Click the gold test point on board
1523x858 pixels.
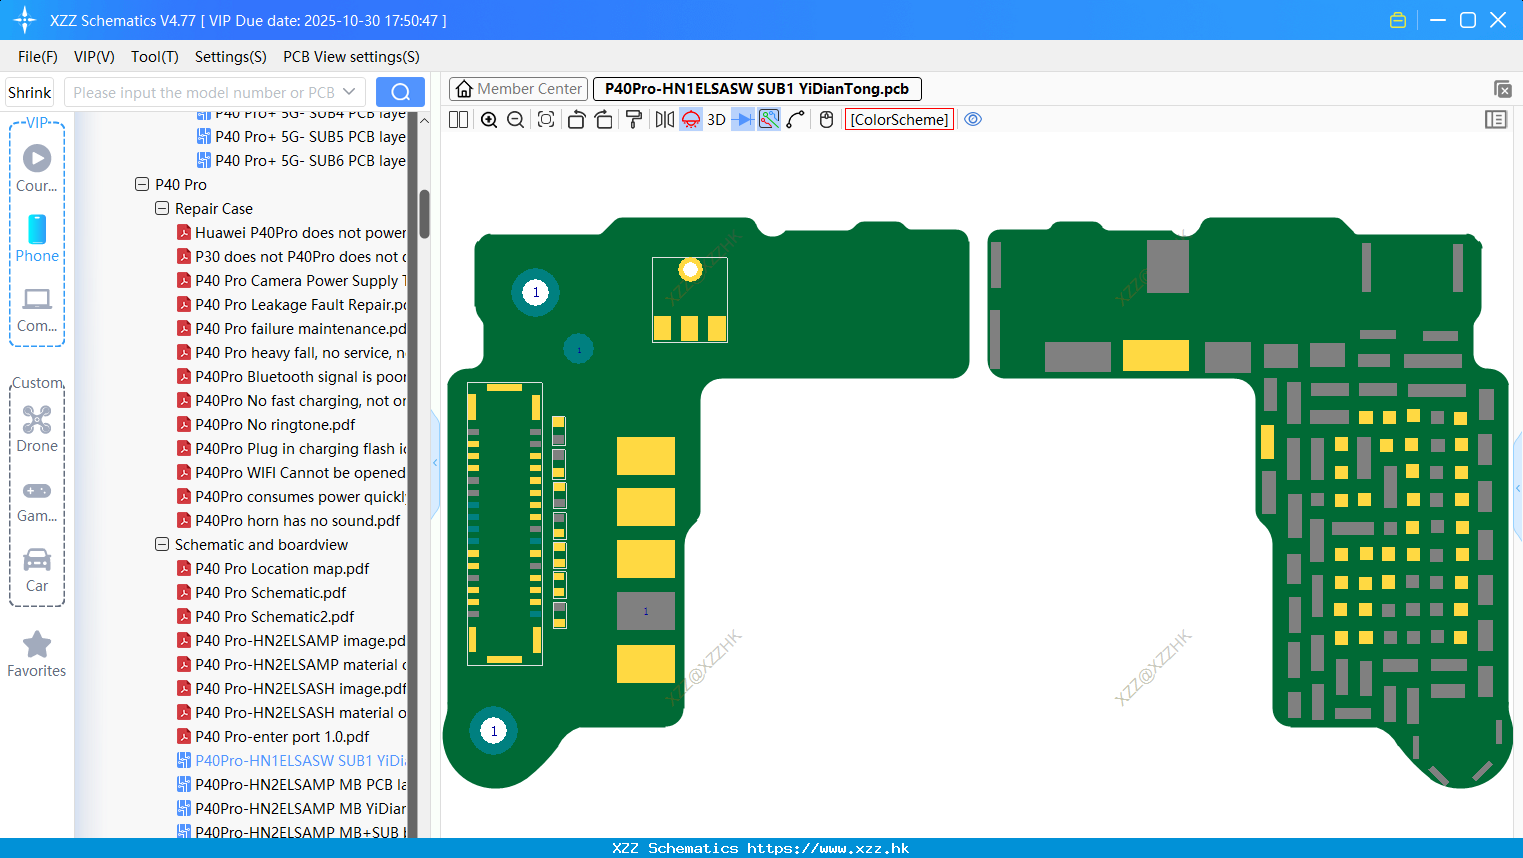(690, 269)
